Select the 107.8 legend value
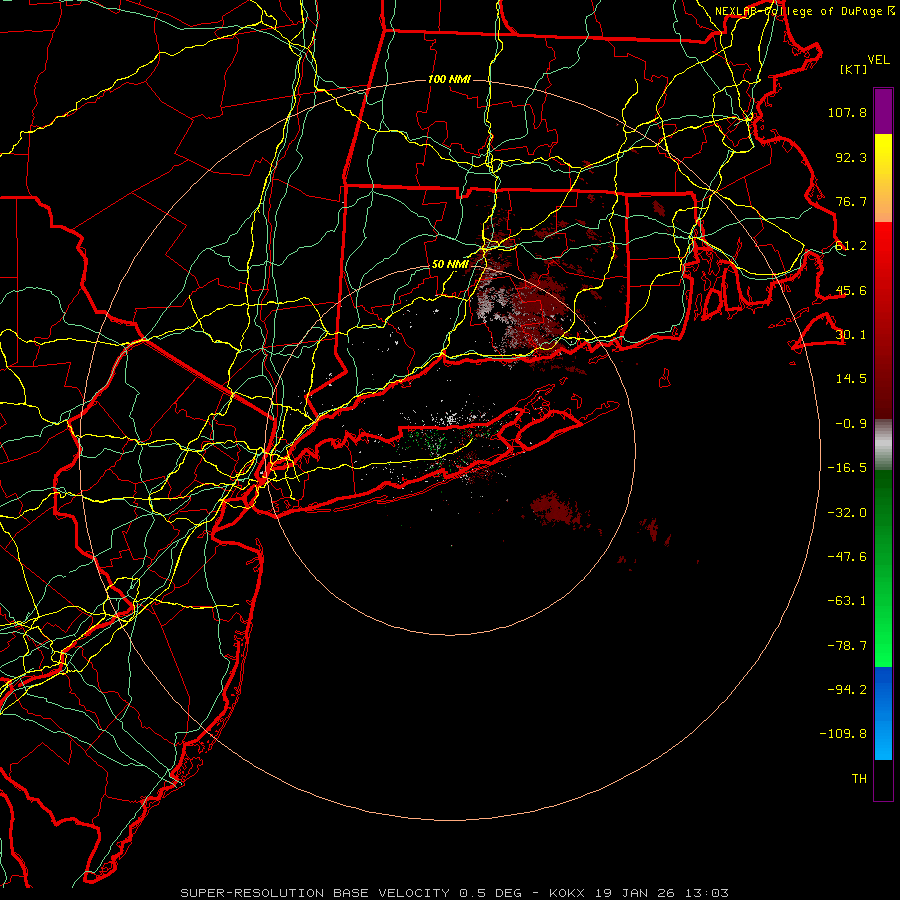Viewport: 900px width, 900px height. point(847,112)
